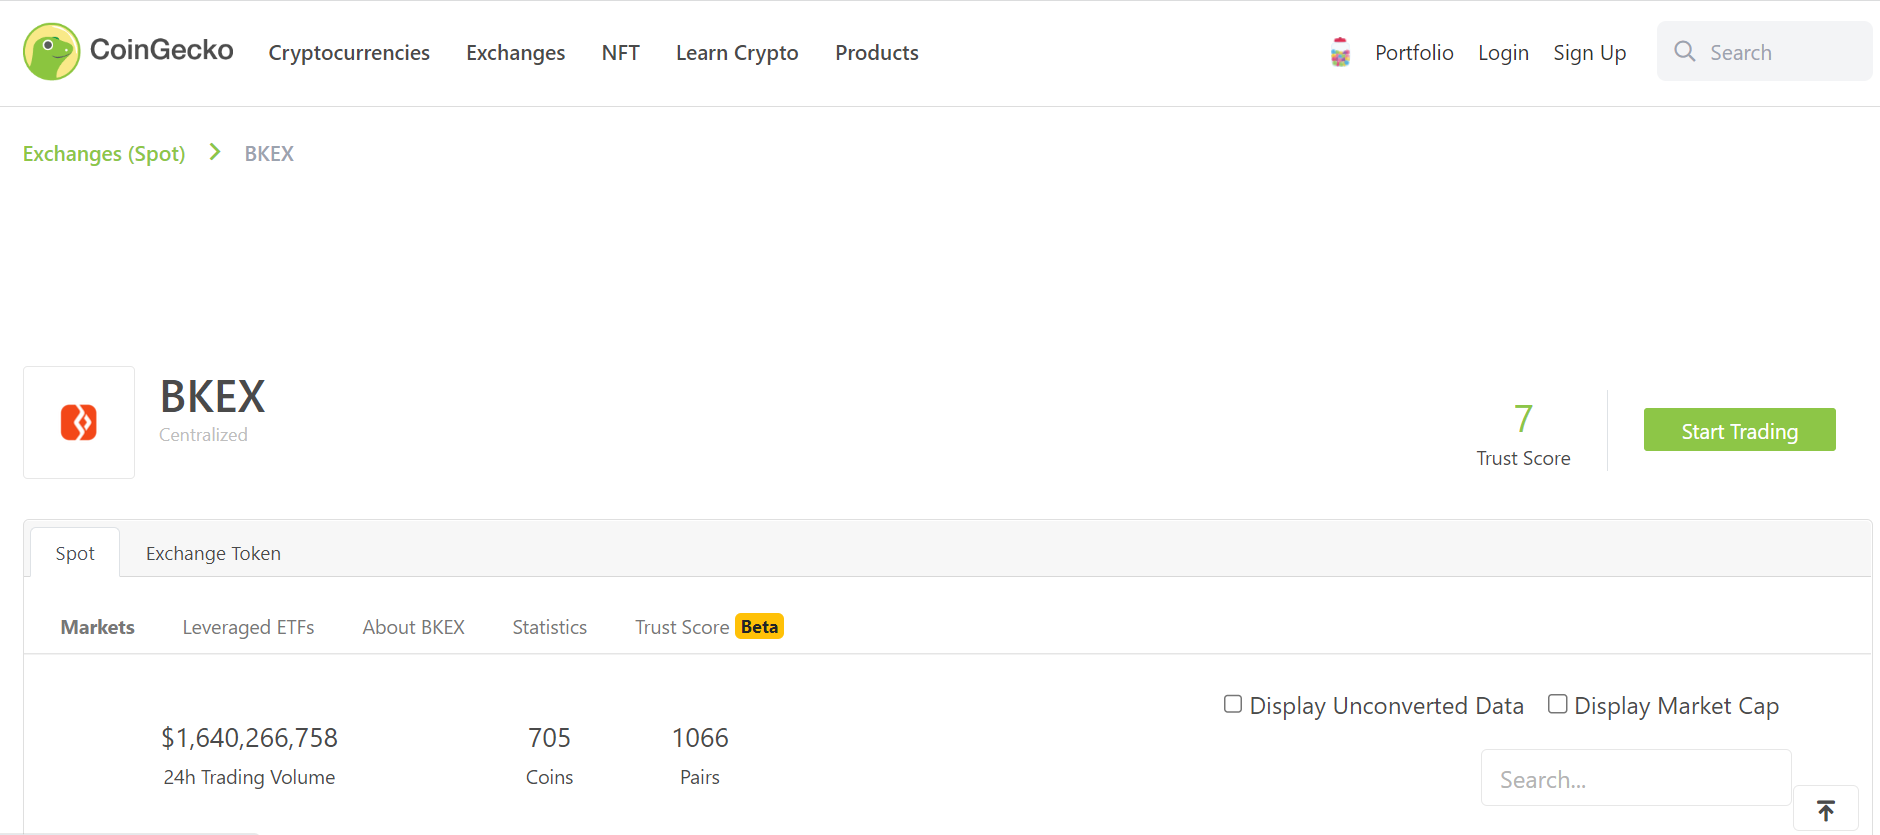Click the BKEX exchange logo thumbnail
The width and height of the screenshot is (1880, 835).
tap(79, 422)
